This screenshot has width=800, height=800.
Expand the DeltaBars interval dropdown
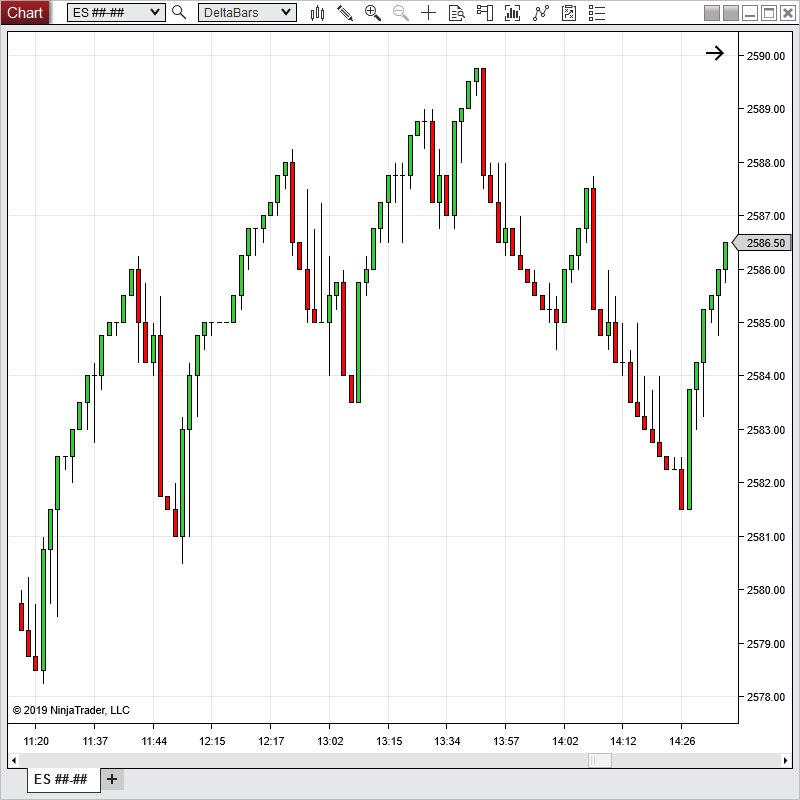[x=287, y=12]
